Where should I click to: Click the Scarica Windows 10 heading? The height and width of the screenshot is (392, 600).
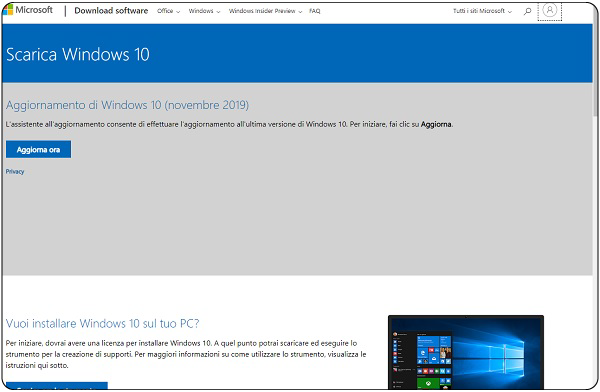pos(78,54)
